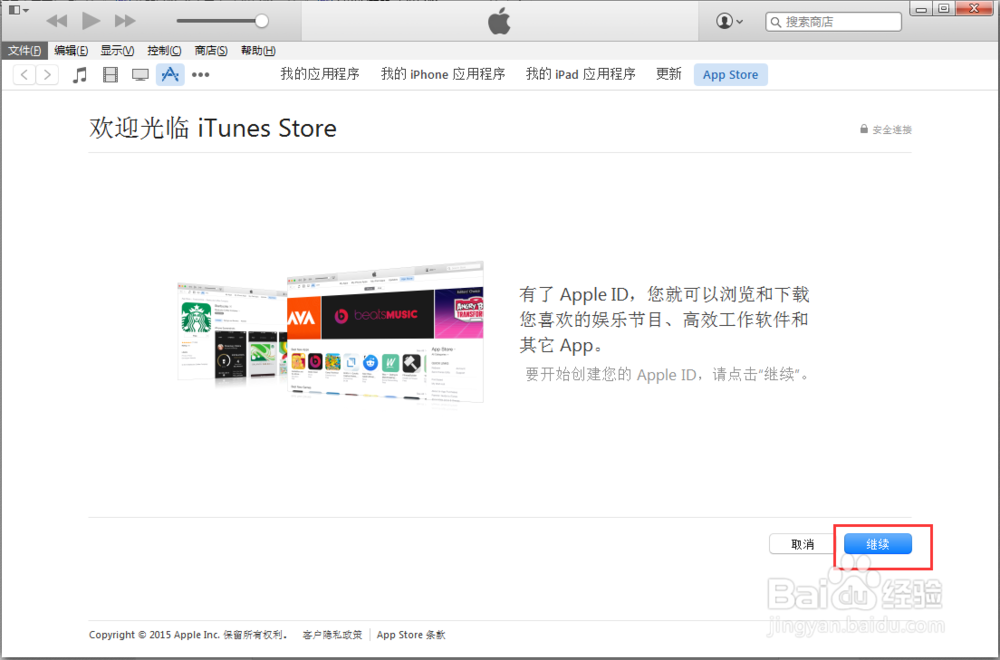Switch to the TV Shows monitor icon
1000x660 pixels.
pos(140,75)
